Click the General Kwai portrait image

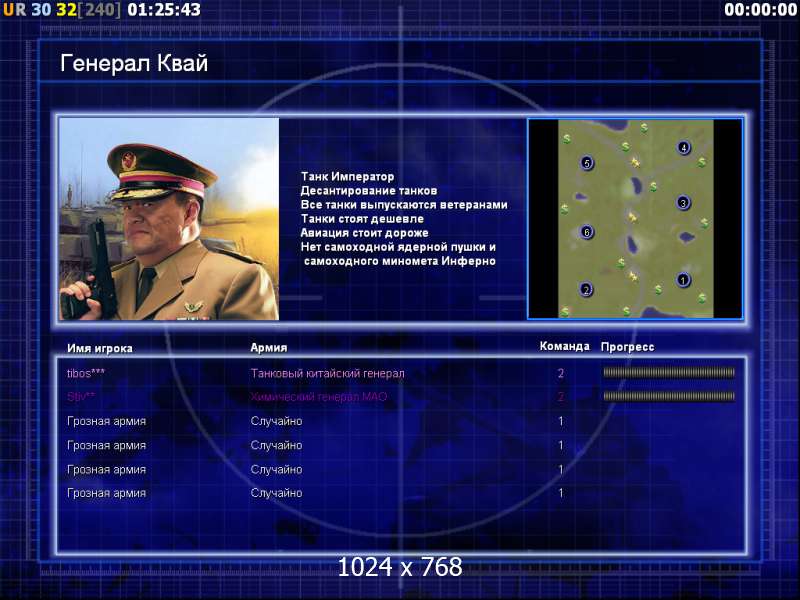(169, 219)
